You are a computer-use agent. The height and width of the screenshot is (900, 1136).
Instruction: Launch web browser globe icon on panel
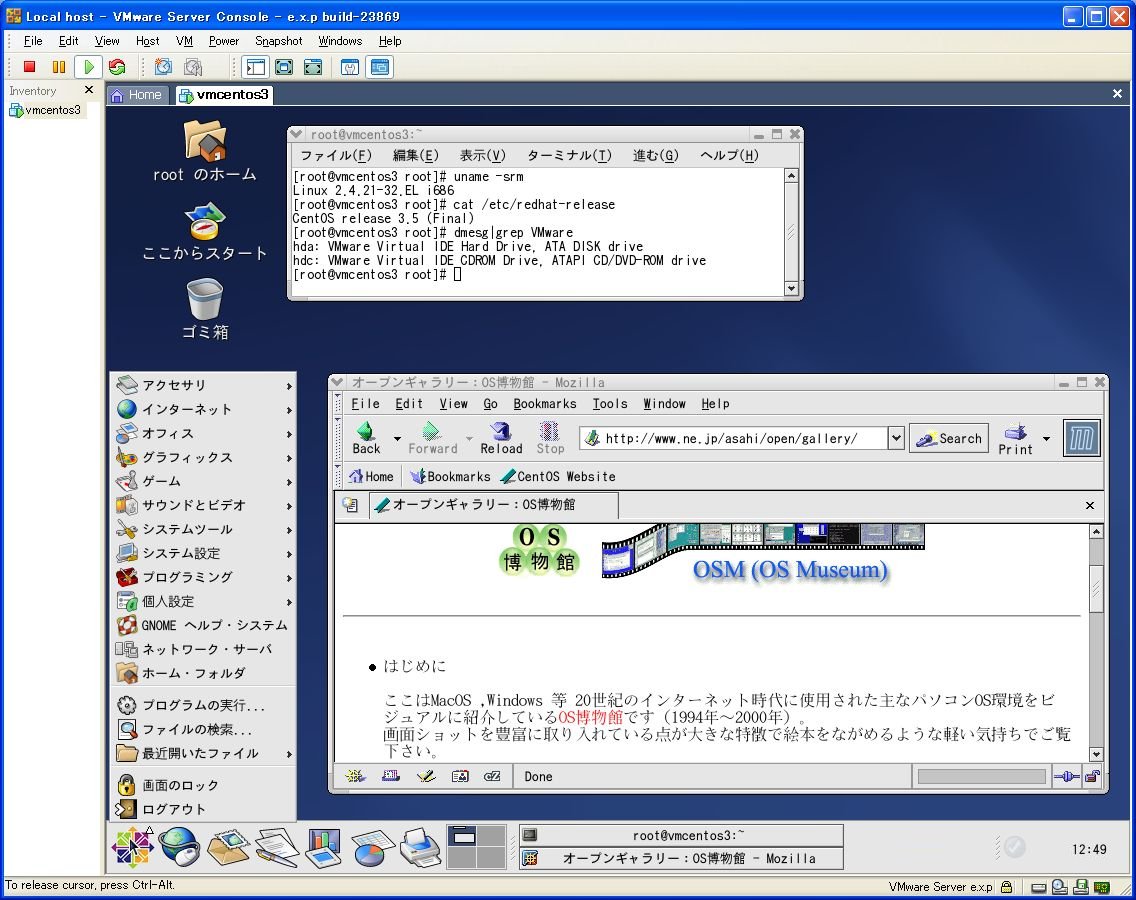point(179,846)
